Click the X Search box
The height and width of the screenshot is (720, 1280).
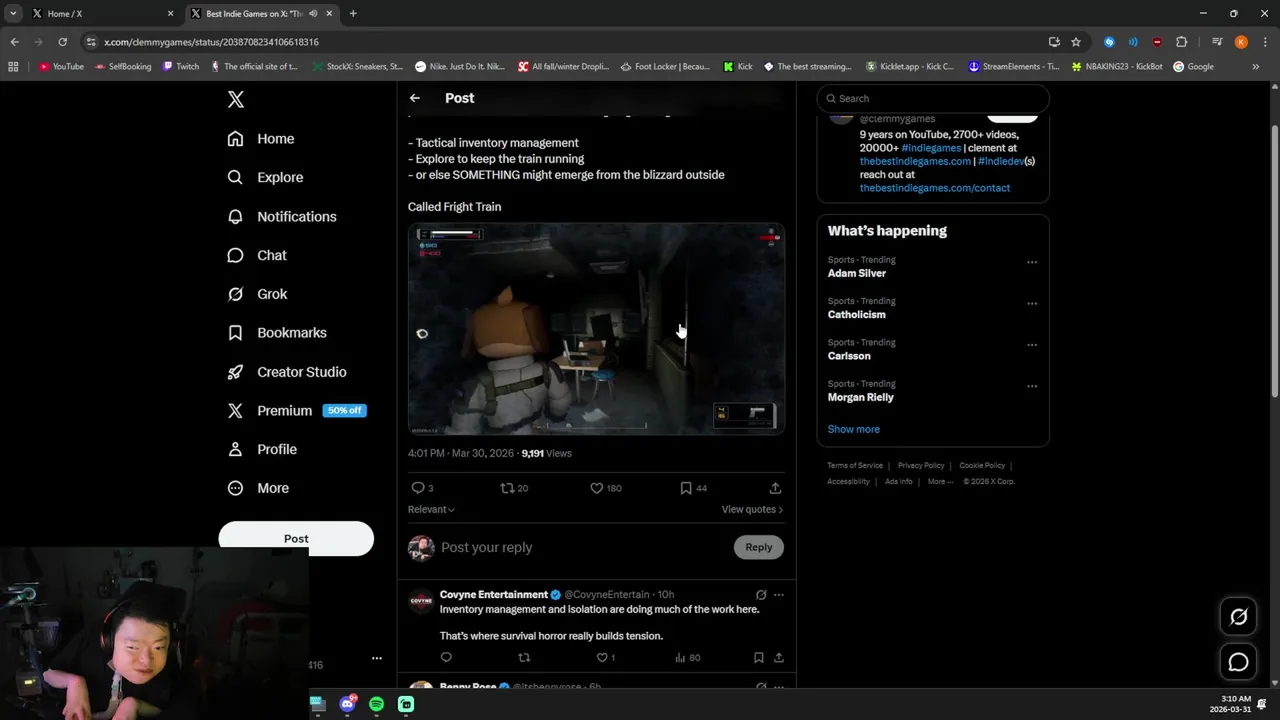pyautogui.click(x=933, y=98)
